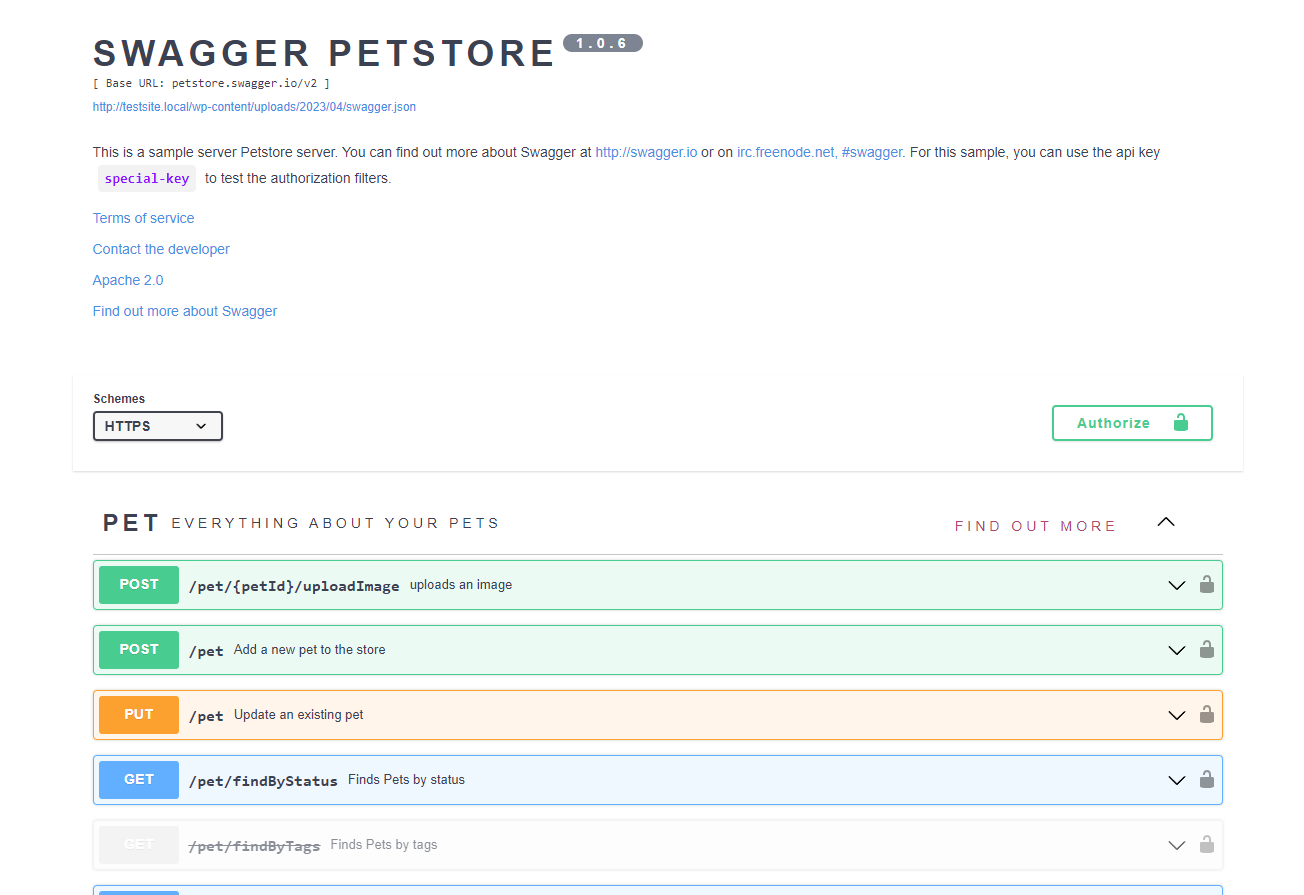Click the POST method badge for uploadImage
The width and height of the screenshot is (1304, 895).
point(139,585)
